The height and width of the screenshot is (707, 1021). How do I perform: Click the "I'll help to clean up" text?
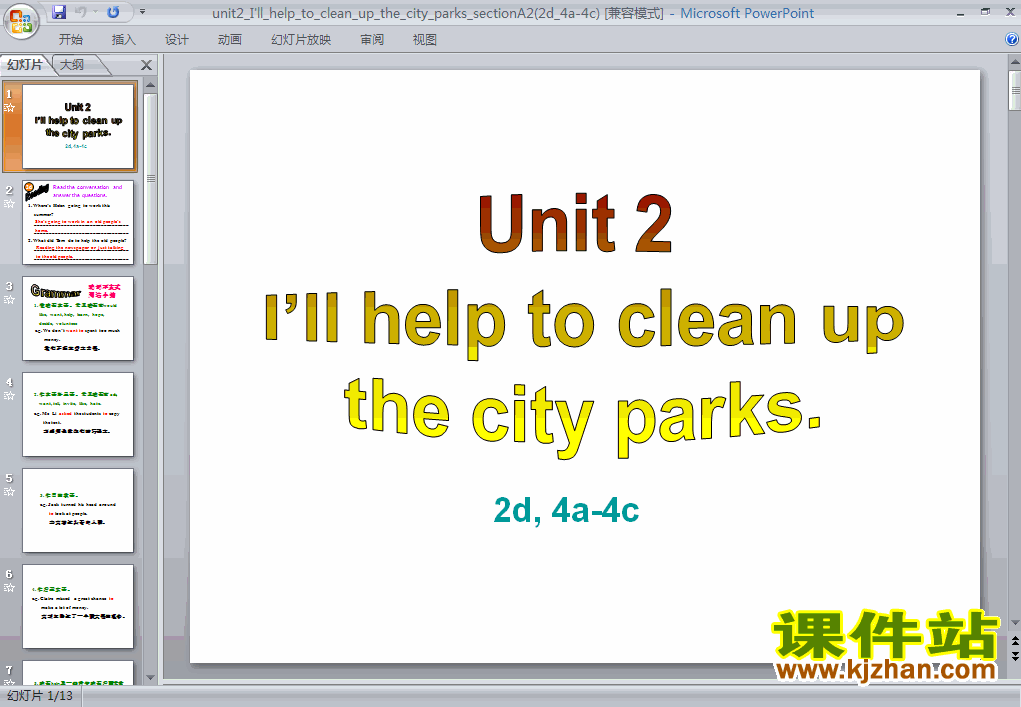click(x=584, y=322)
